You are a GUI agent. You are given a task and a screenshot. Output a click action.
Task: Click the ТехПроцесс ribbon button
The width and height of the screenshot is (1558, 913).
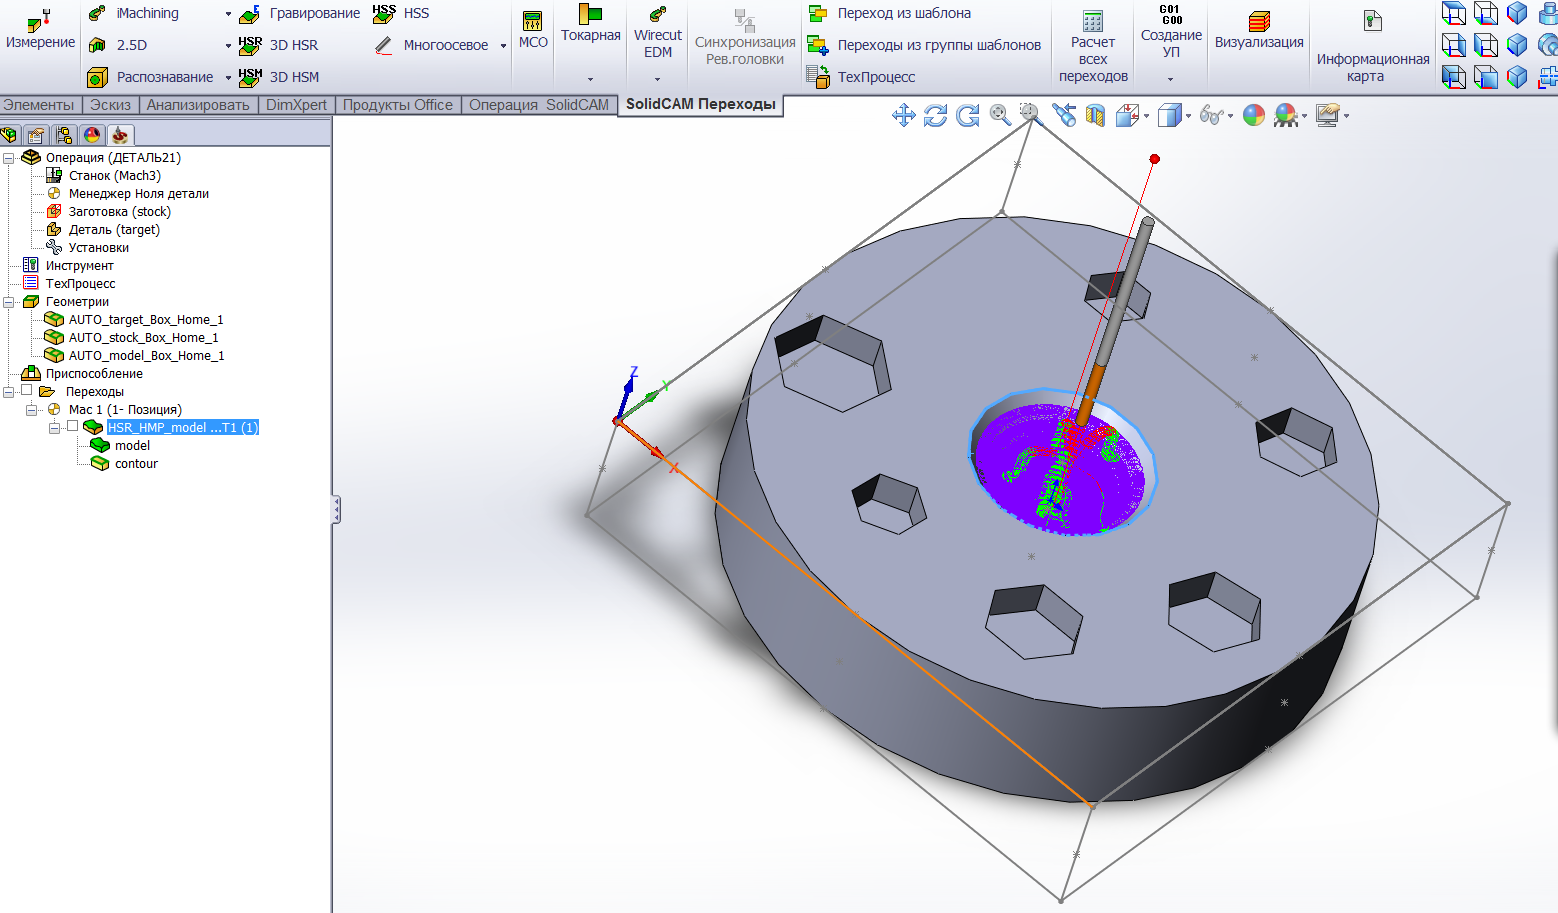coord(862,77)
